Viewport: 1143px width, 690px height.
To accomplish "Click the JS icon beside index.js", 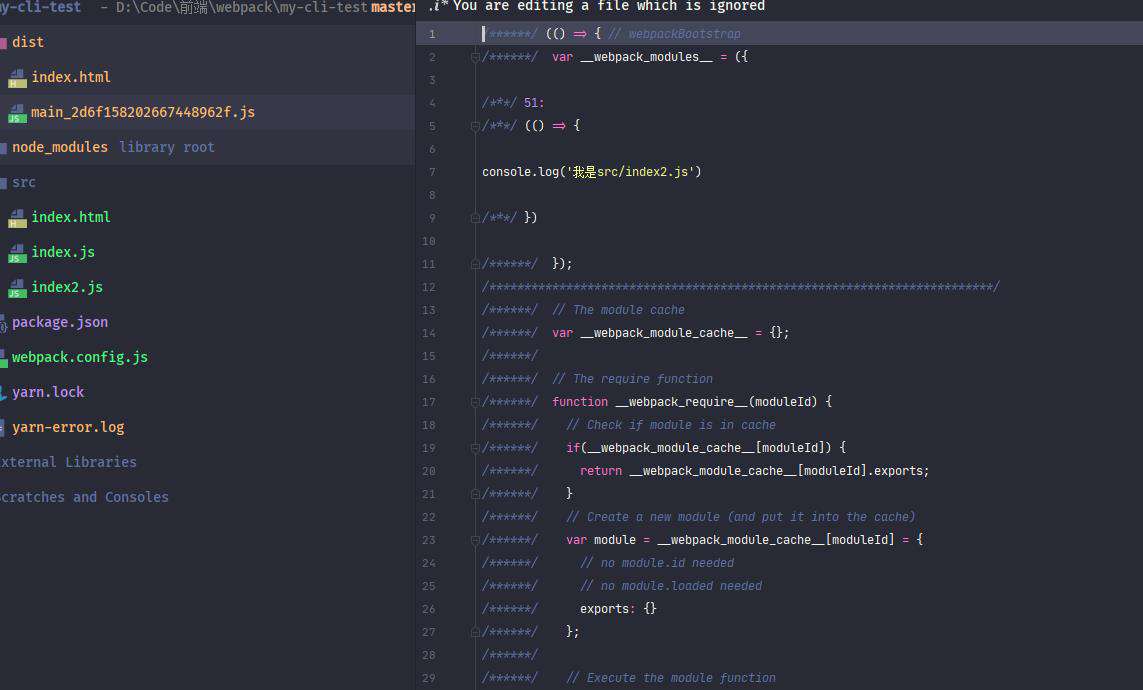I will [x=17, y=253].
